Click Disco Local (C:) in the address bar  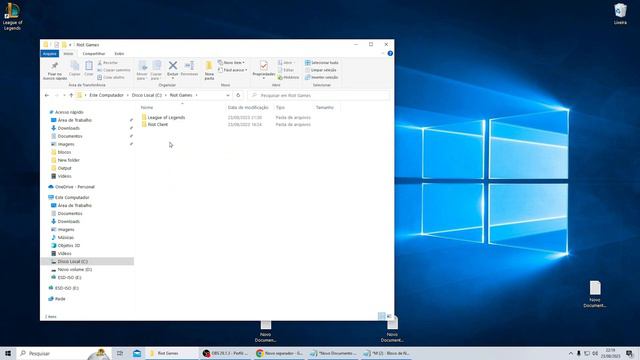coord(147,96)
